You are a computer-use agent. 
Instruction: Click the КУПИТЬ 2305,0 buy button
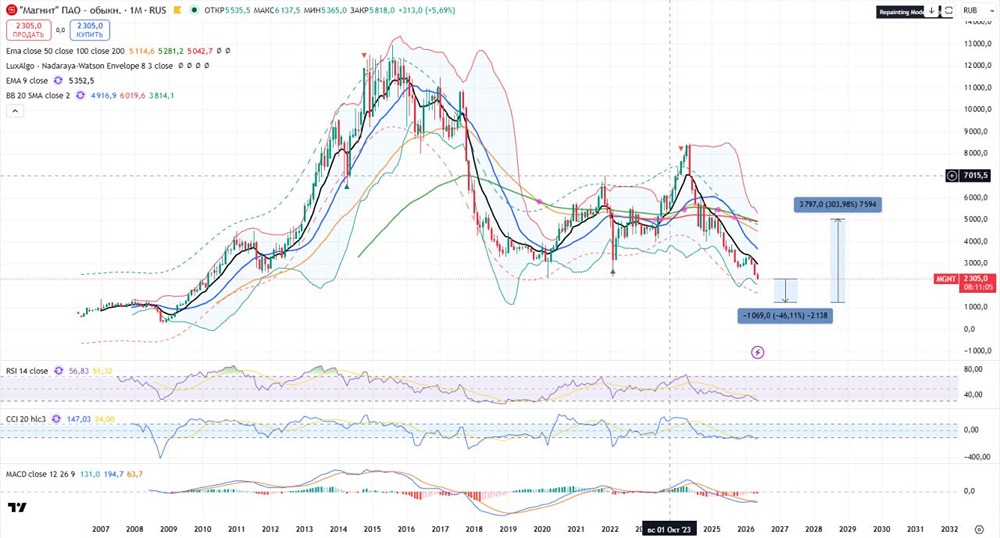[x=90, y=30]
